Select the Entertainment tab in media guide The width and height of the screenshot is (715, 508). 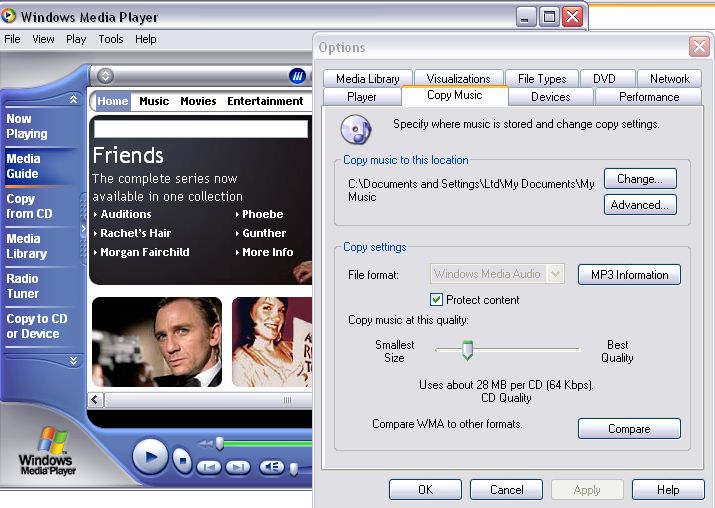[x=265, y=101]
